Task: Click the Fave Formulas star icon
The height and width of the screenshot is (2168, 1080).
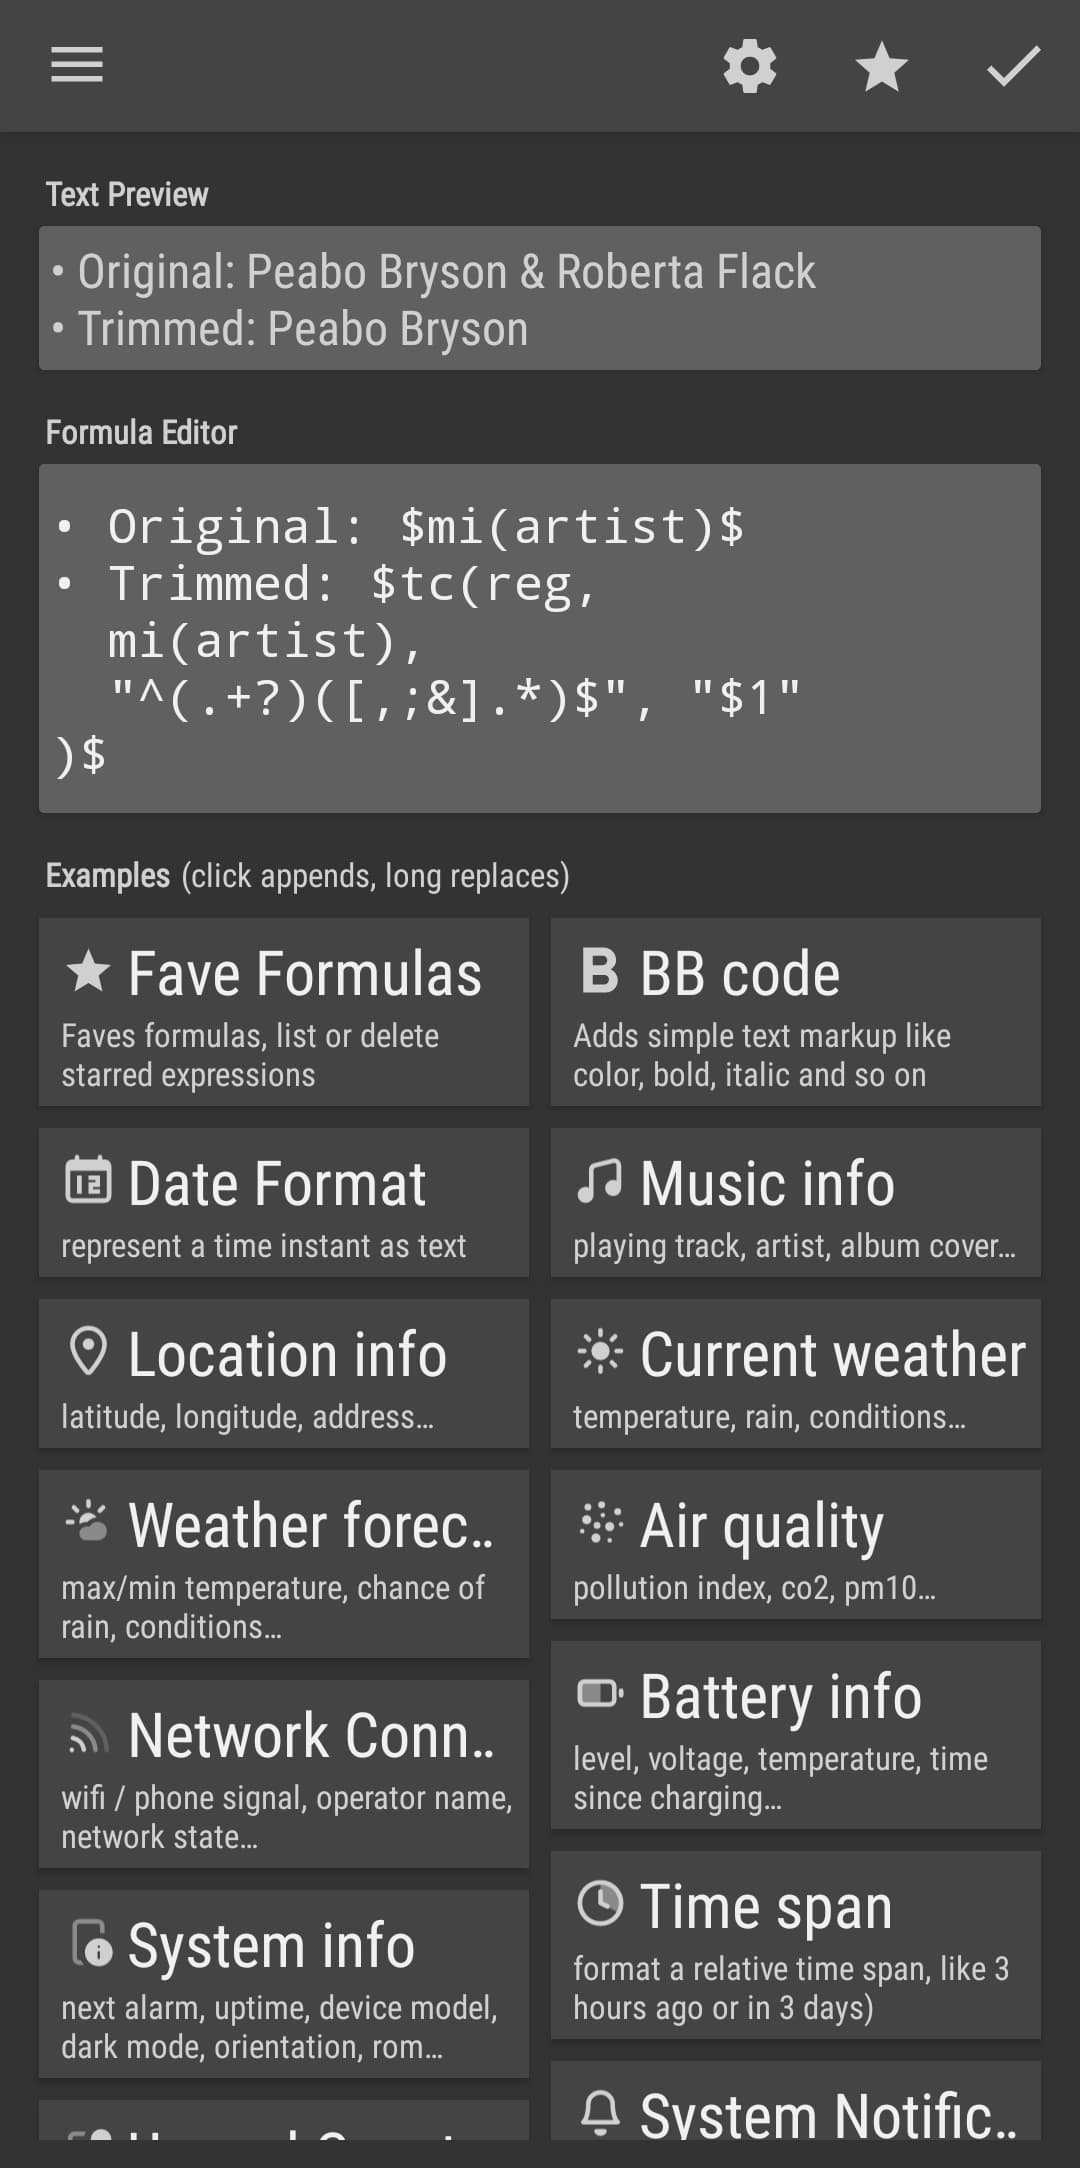Action: pyautogui.click(x=88, y=972)
